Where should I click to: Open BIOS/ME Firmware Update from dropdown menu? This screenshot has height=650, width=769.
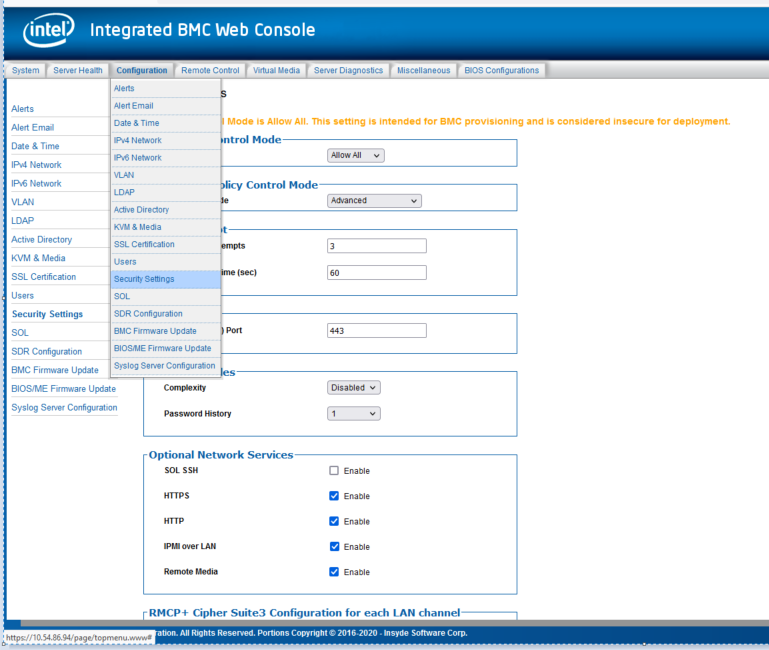tap(166, 348)
